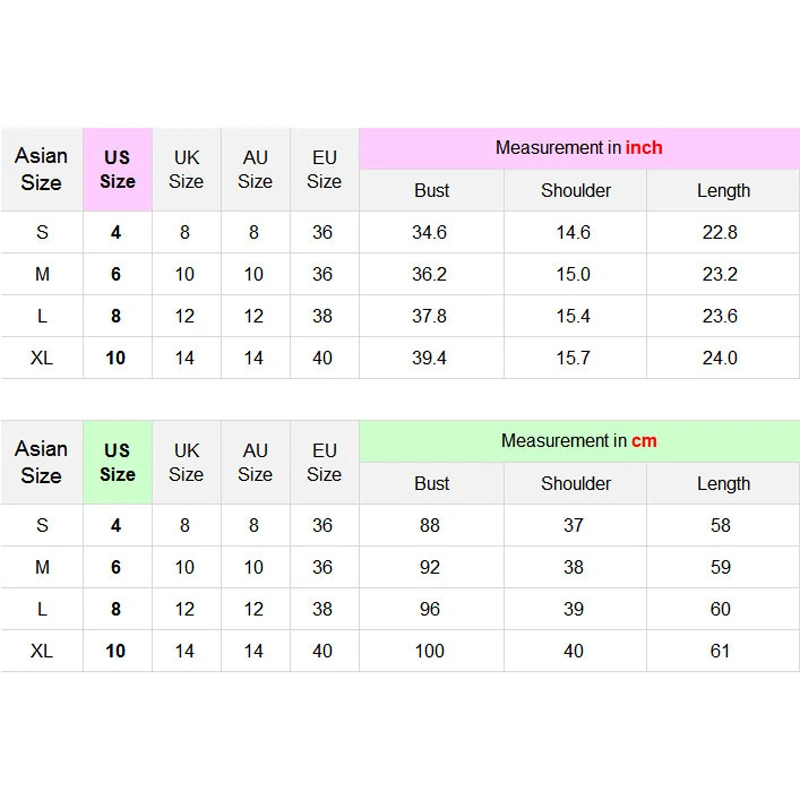Click the bust value 100

point(430,651)
